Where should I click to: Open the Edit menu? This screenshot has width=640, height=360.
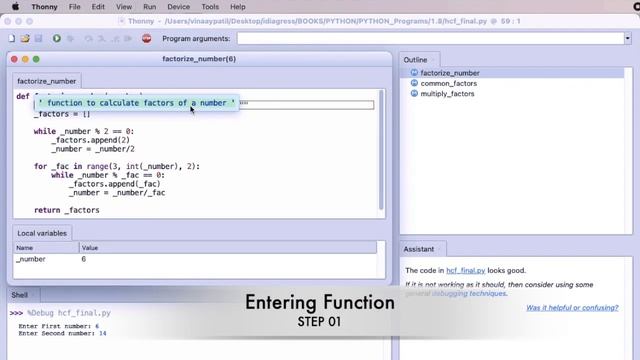tap(98, 7)
